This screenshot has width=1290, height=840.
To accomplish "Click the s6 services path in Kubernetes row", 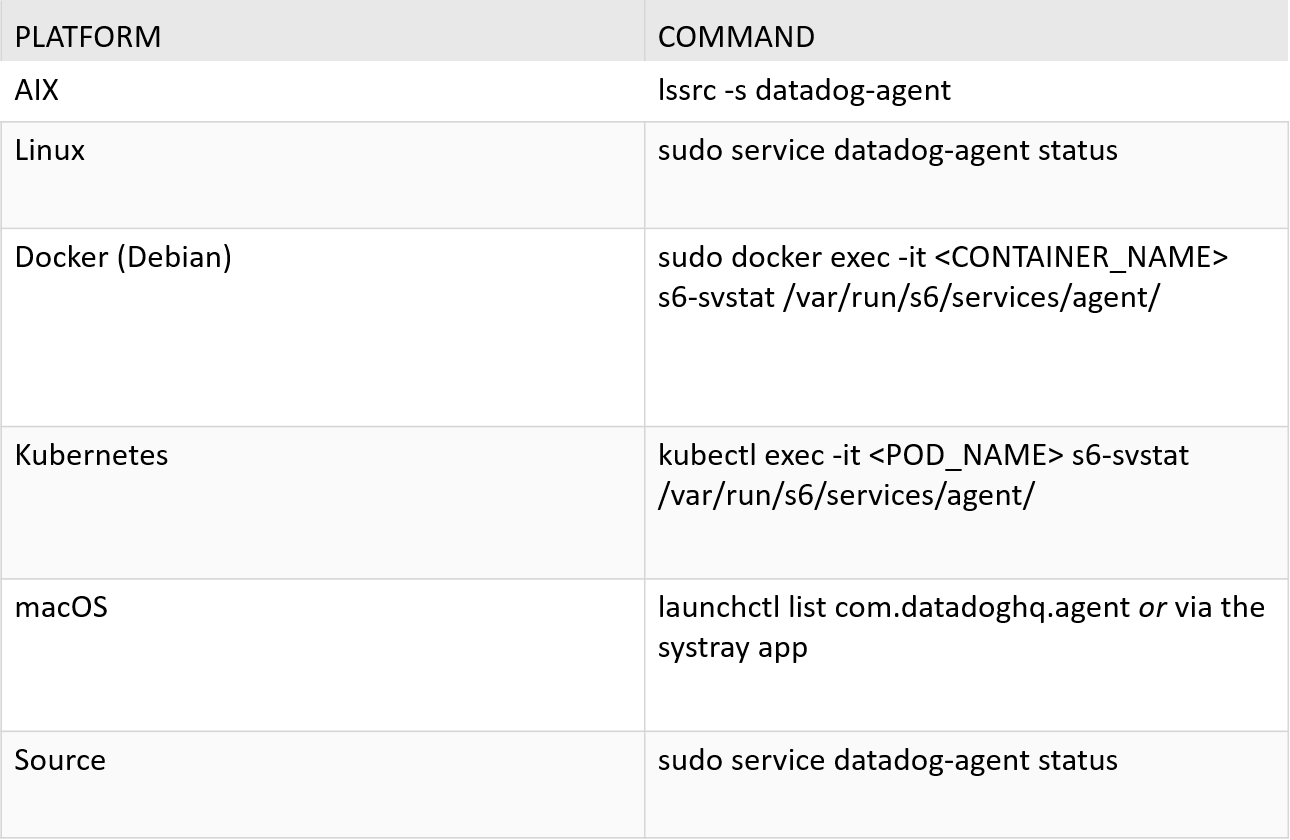I will click(846, 495).
